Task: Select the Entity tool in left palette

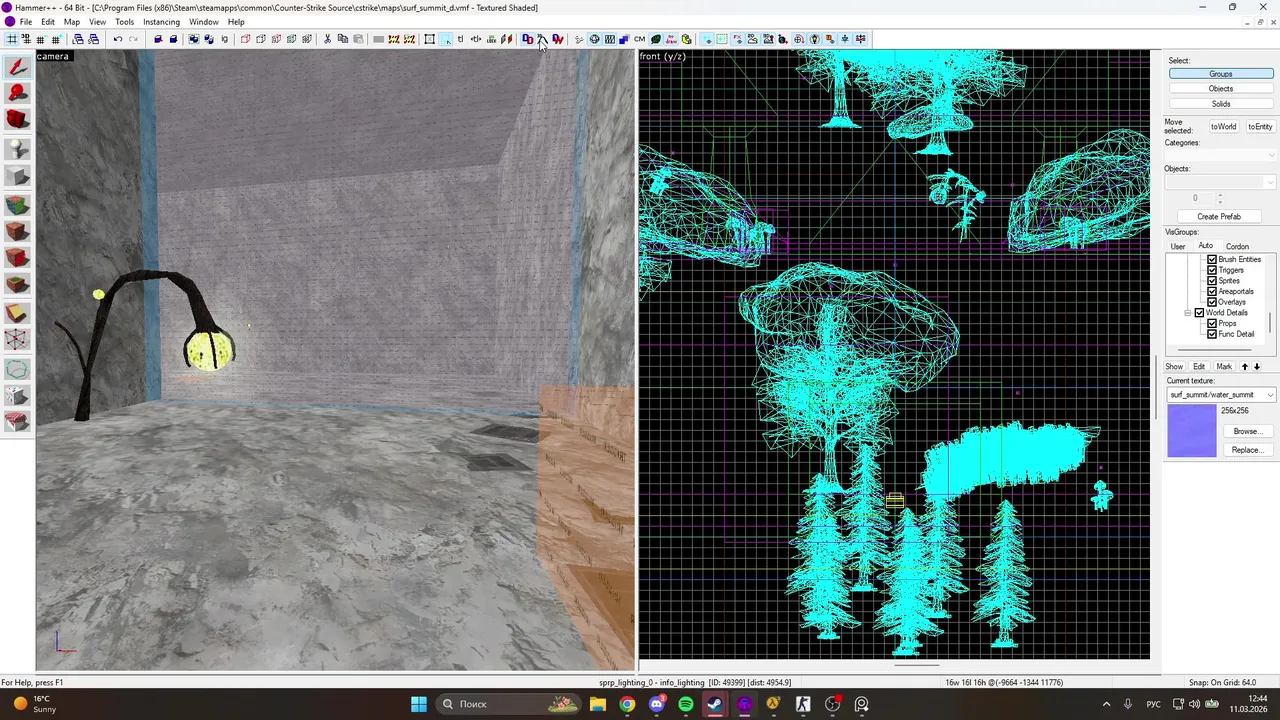Action: pyautogui.click(x=17, y=149)
